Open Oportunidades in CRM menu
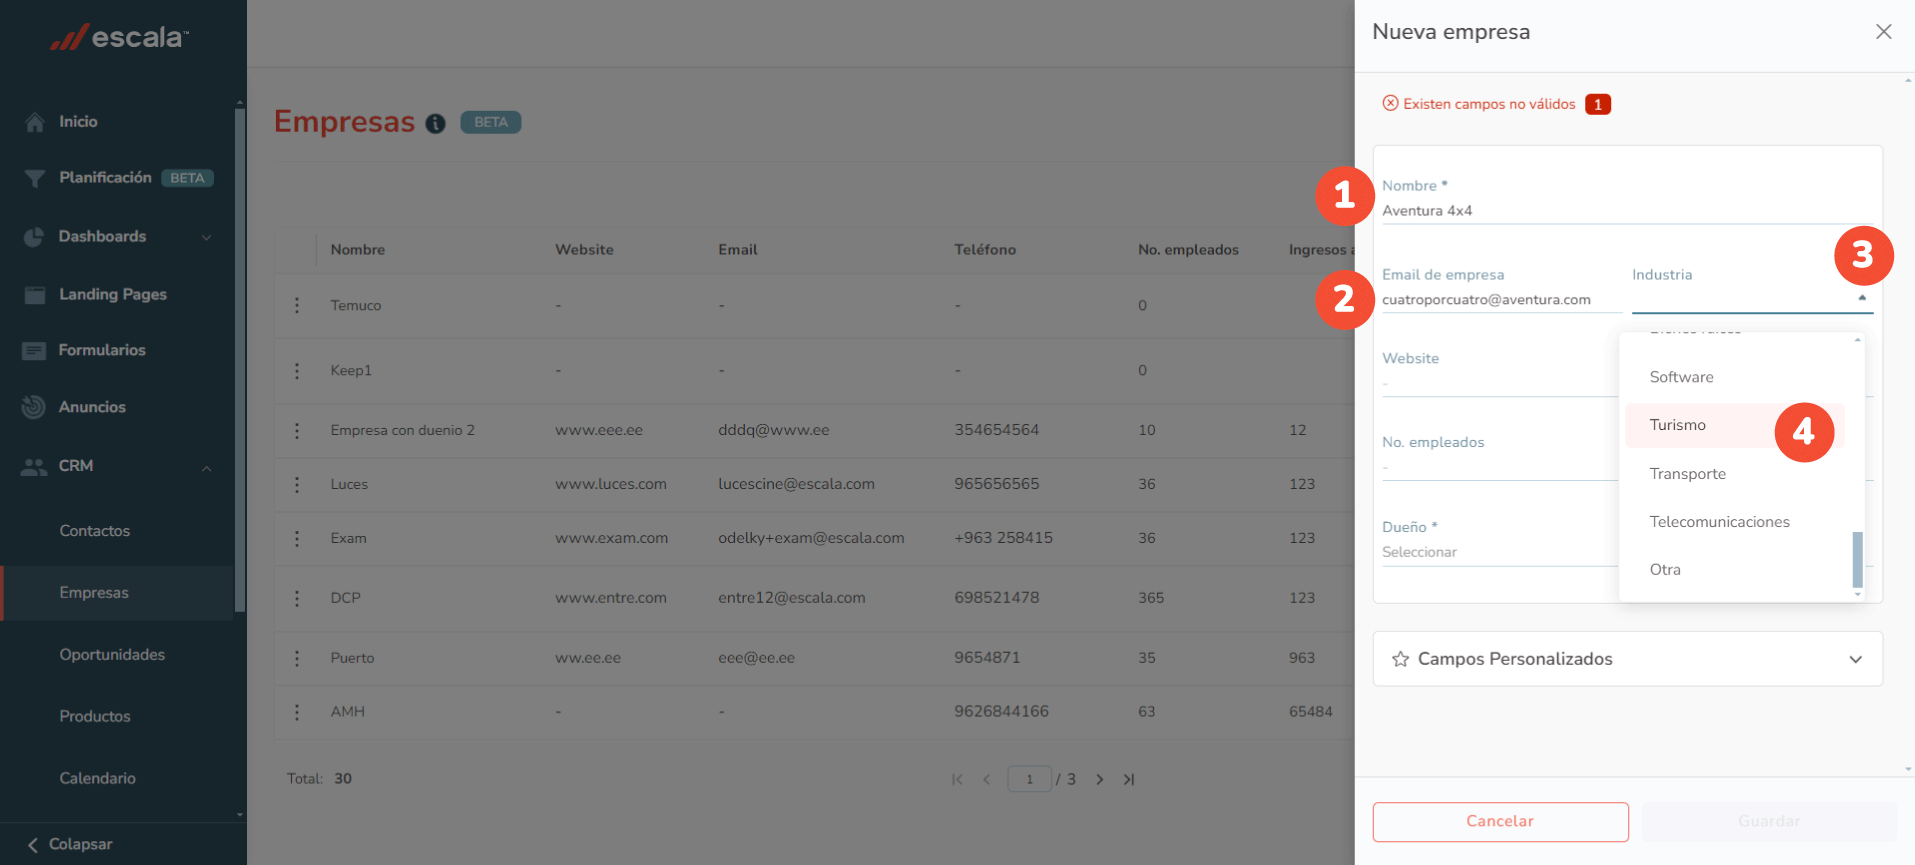This screenshot has height=865, width=1915. pyautogui.click(x=112, y=655)
